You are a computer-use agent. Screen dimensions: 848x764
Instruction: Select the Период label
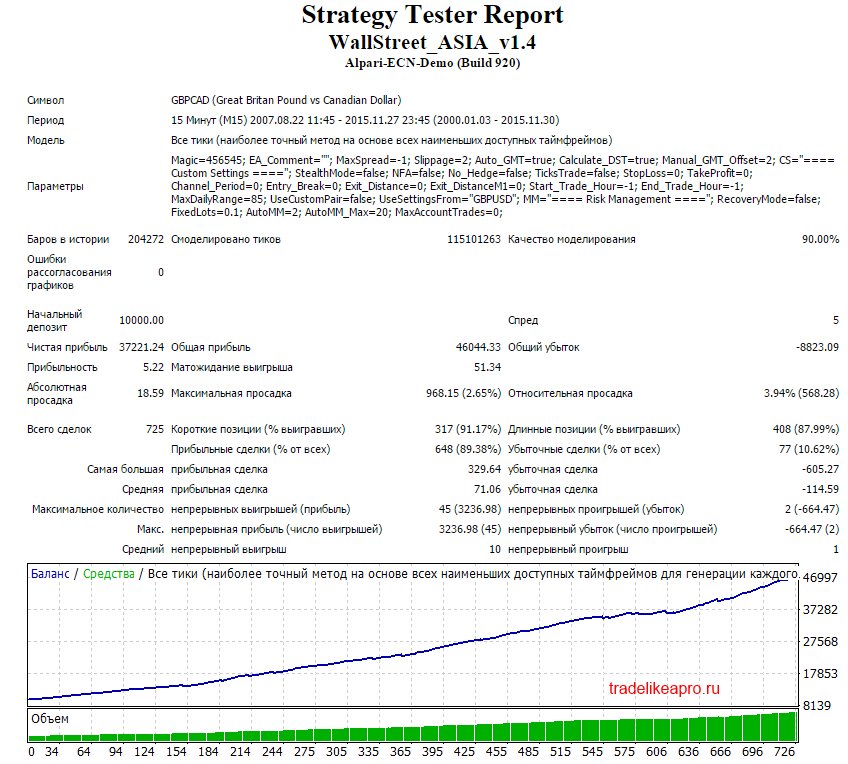(x=45, y=120)
